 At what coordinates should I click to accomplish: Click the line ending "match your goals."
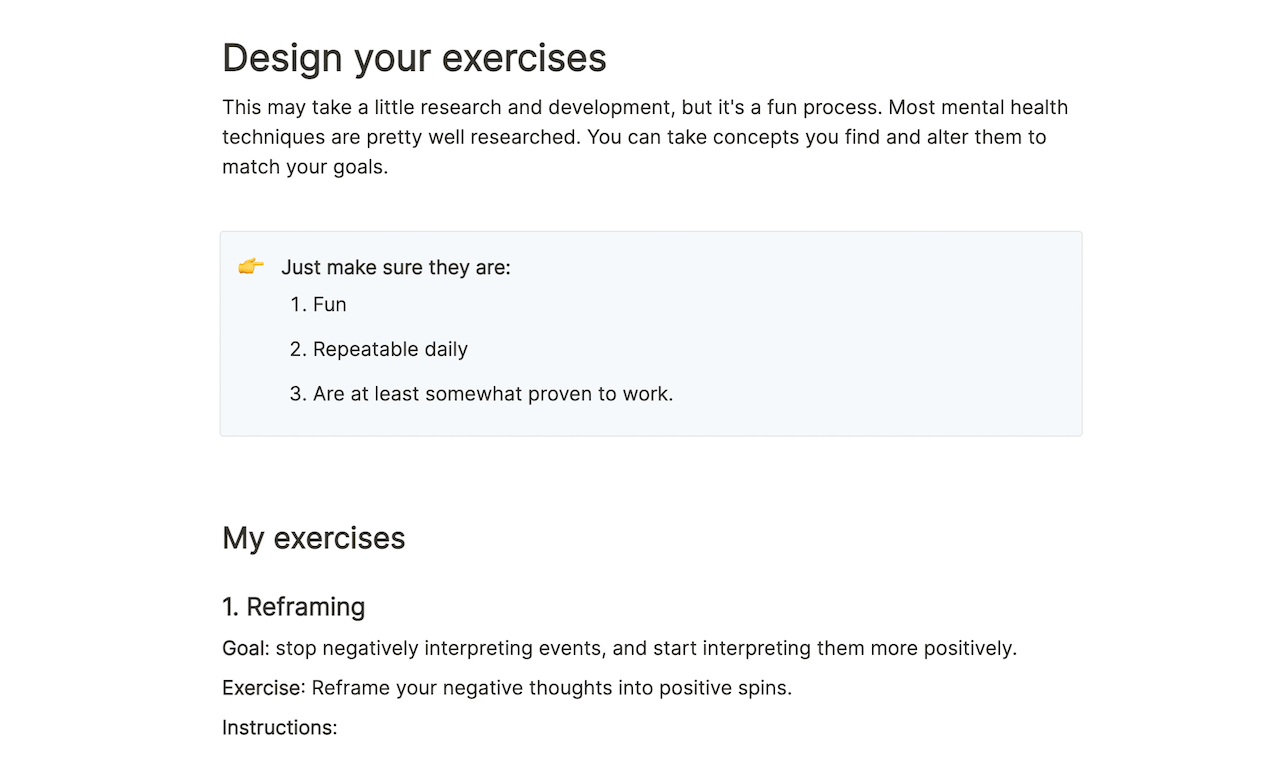pyautogui.click(x=305, y=167)
